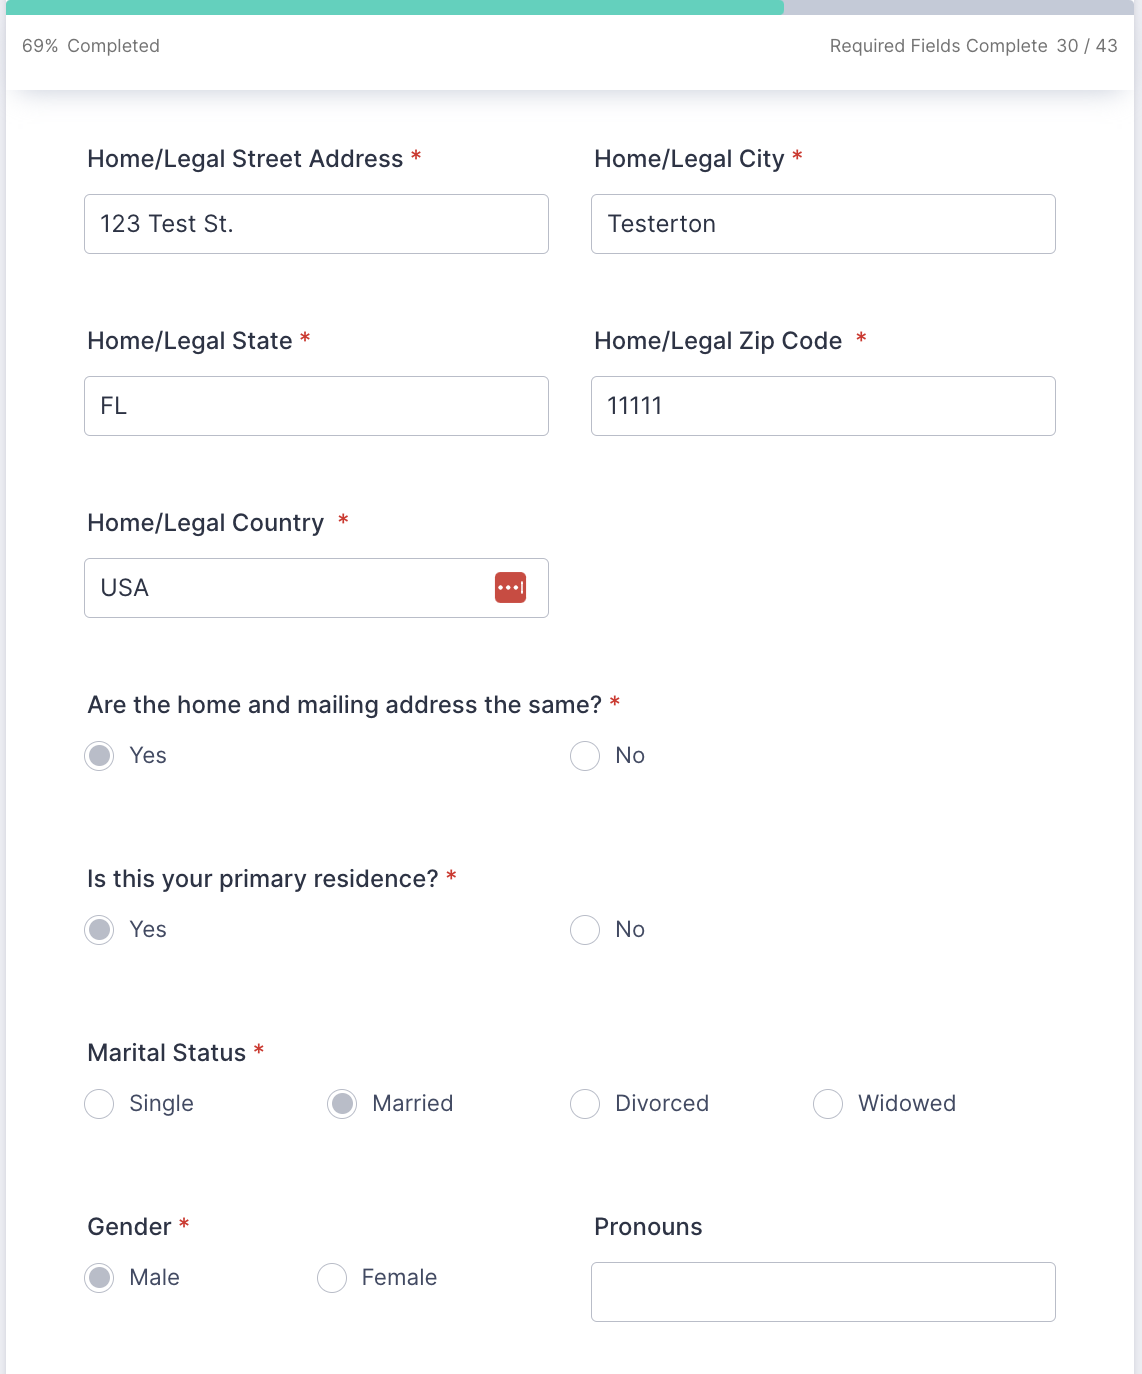Select No for same home and mailing address
1142x1374 pixels.
point(585,756)
